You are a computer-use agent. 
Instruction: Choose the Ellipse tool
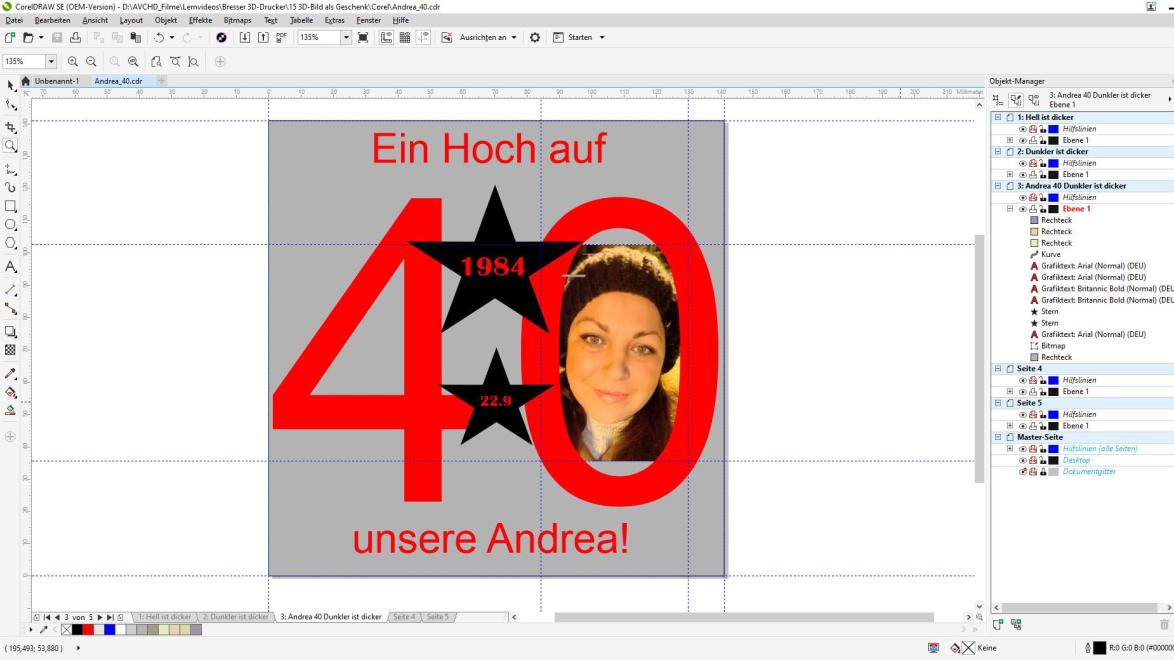pos(11,225)
